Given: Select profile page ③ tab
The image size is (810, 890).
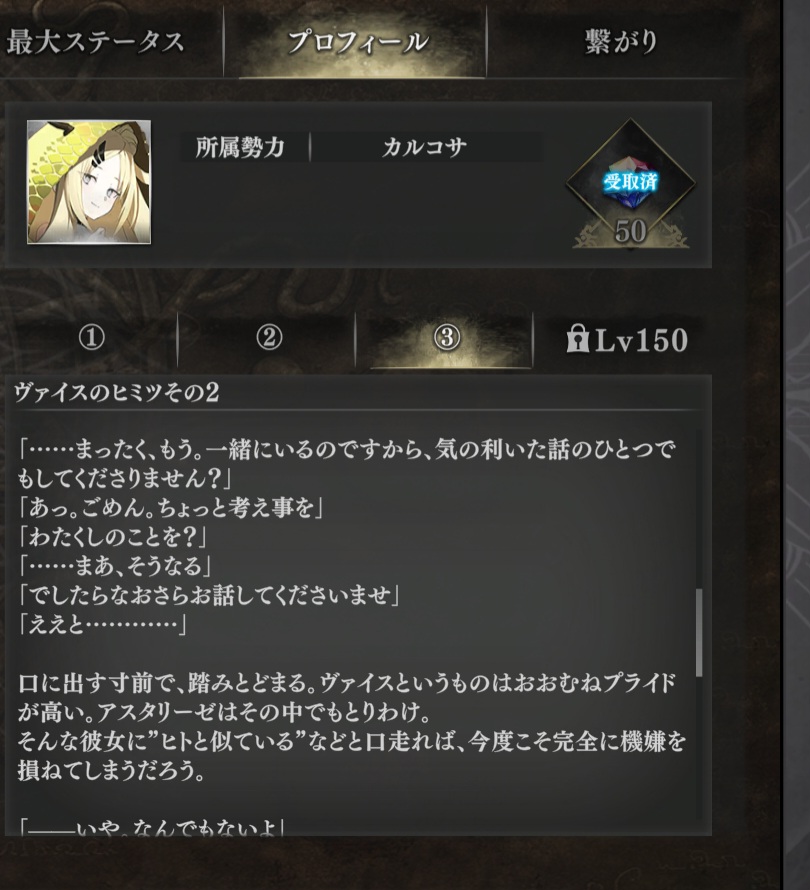Looking at the screenshot, I should [x=447, y=338].
